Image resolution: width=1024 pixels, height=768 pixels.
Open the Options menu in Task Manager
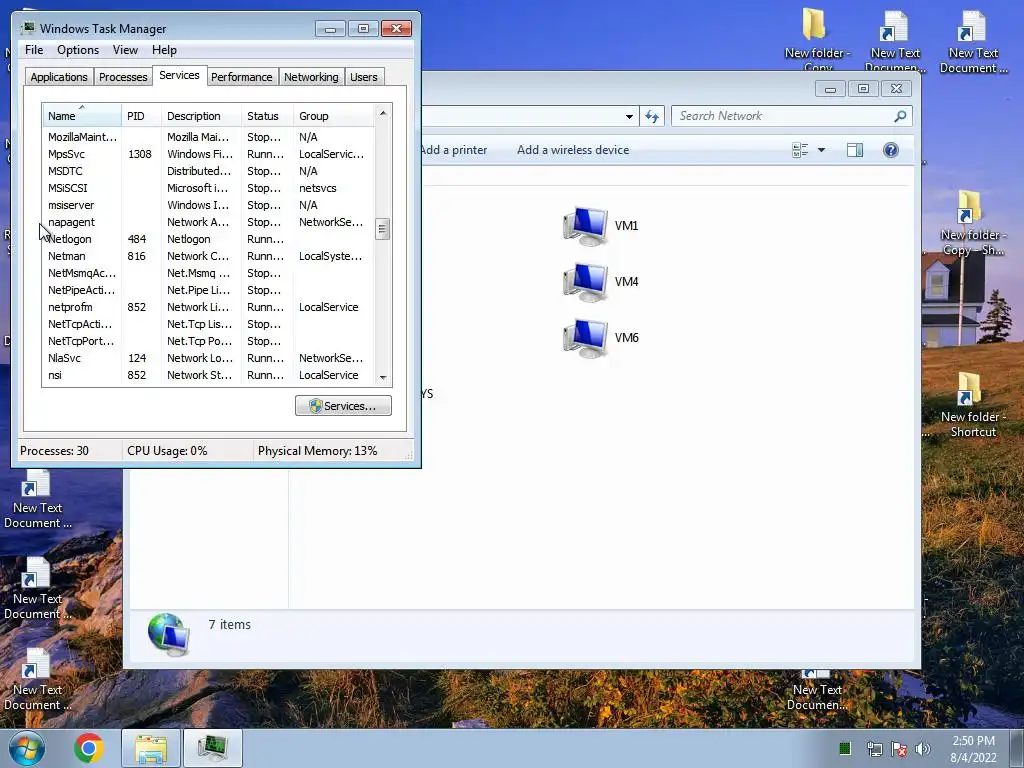(x=78, y=50)
